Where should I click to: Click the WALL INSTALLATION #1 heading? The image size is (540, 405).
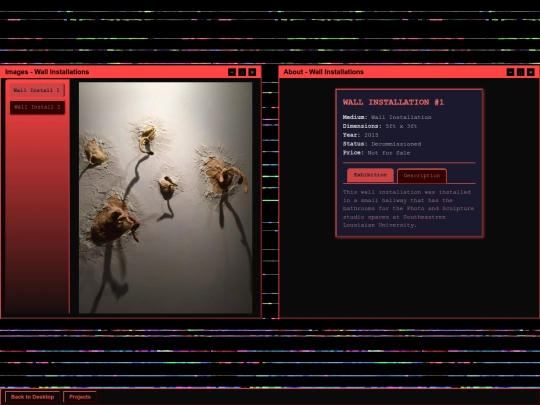393,102
